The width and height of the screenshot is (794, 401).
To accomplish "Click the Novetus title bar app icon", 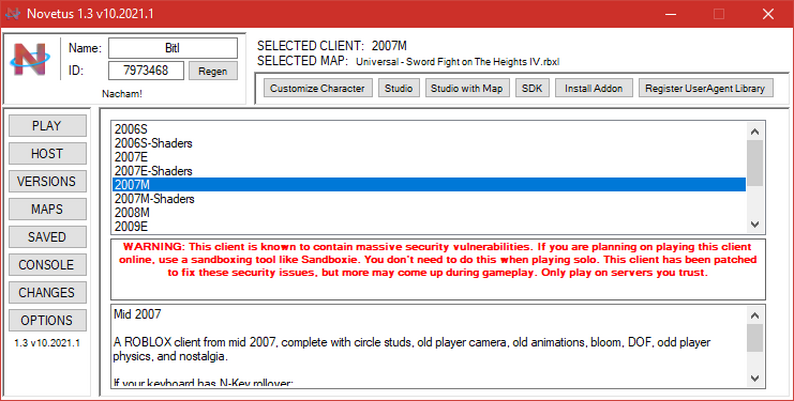I will click(13, 14).
